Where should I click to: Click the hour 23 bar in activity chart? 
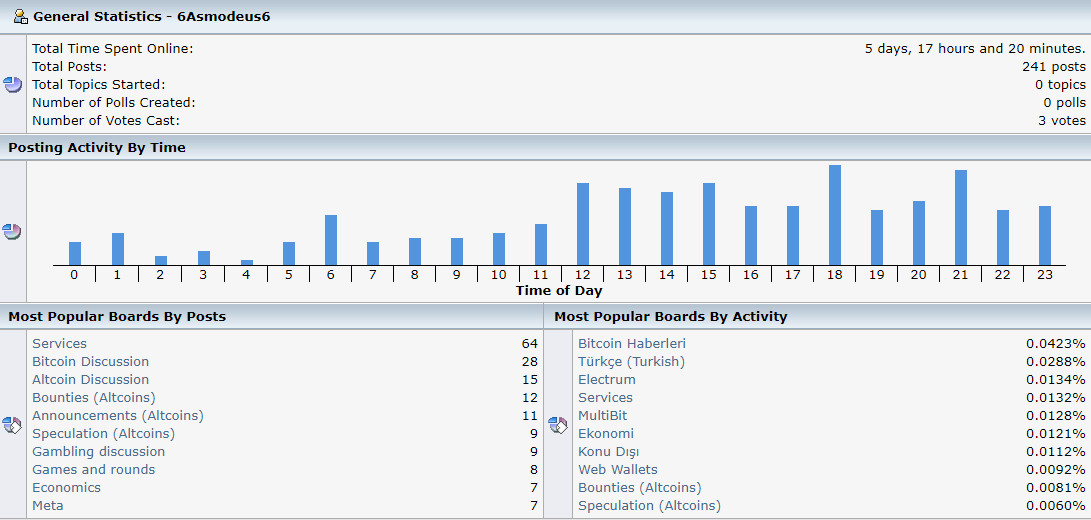[x=1045, y=235]
